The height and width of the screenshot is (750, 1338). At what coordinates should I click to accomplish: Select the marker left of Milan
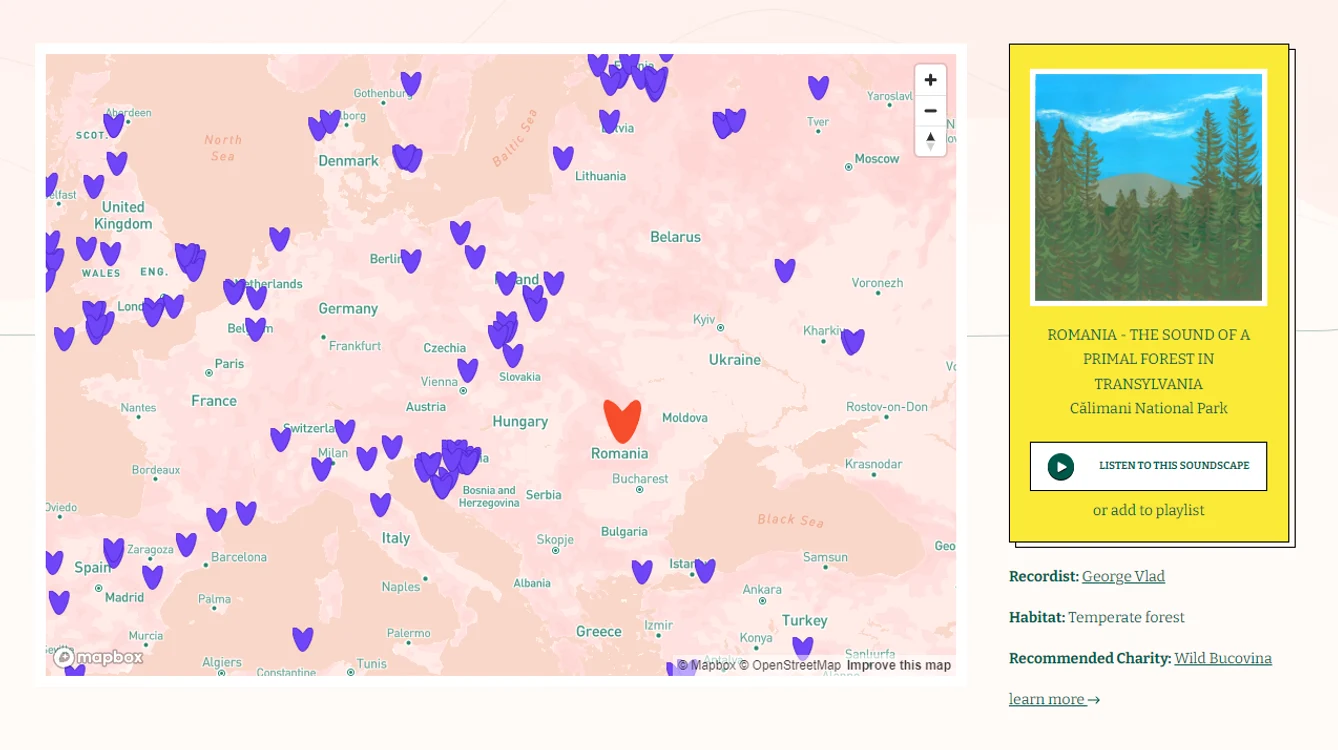click(321, 469)
